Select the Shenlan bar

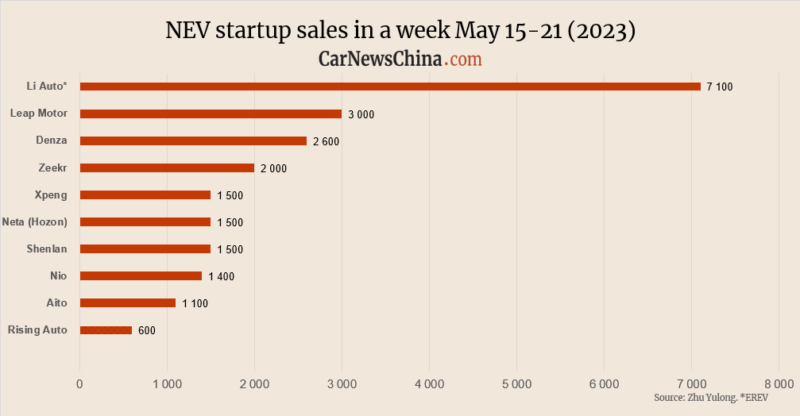pos(145,249)
